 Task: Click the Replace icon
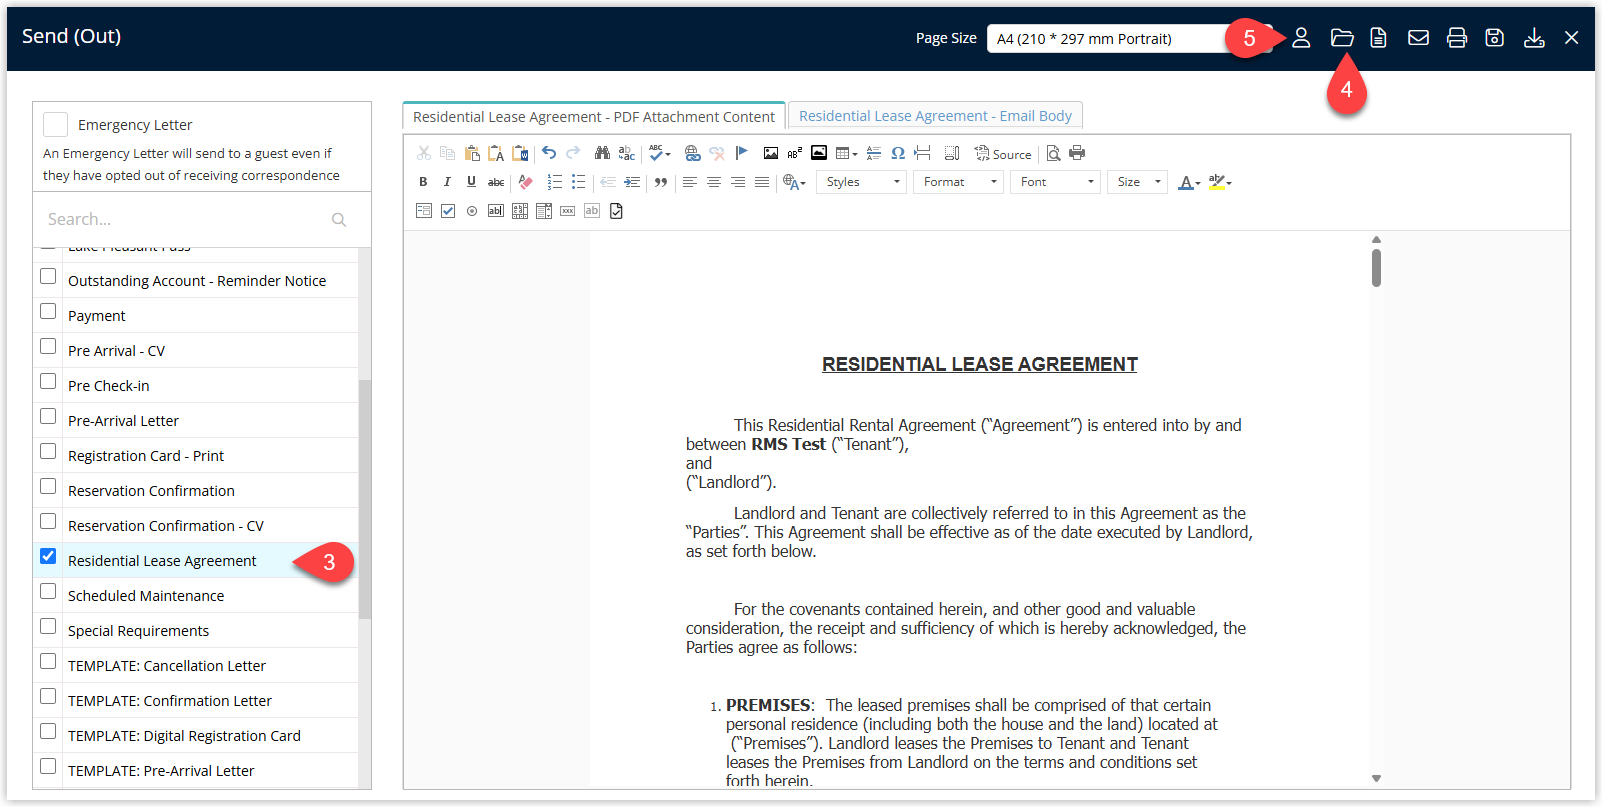pos(627,153)
